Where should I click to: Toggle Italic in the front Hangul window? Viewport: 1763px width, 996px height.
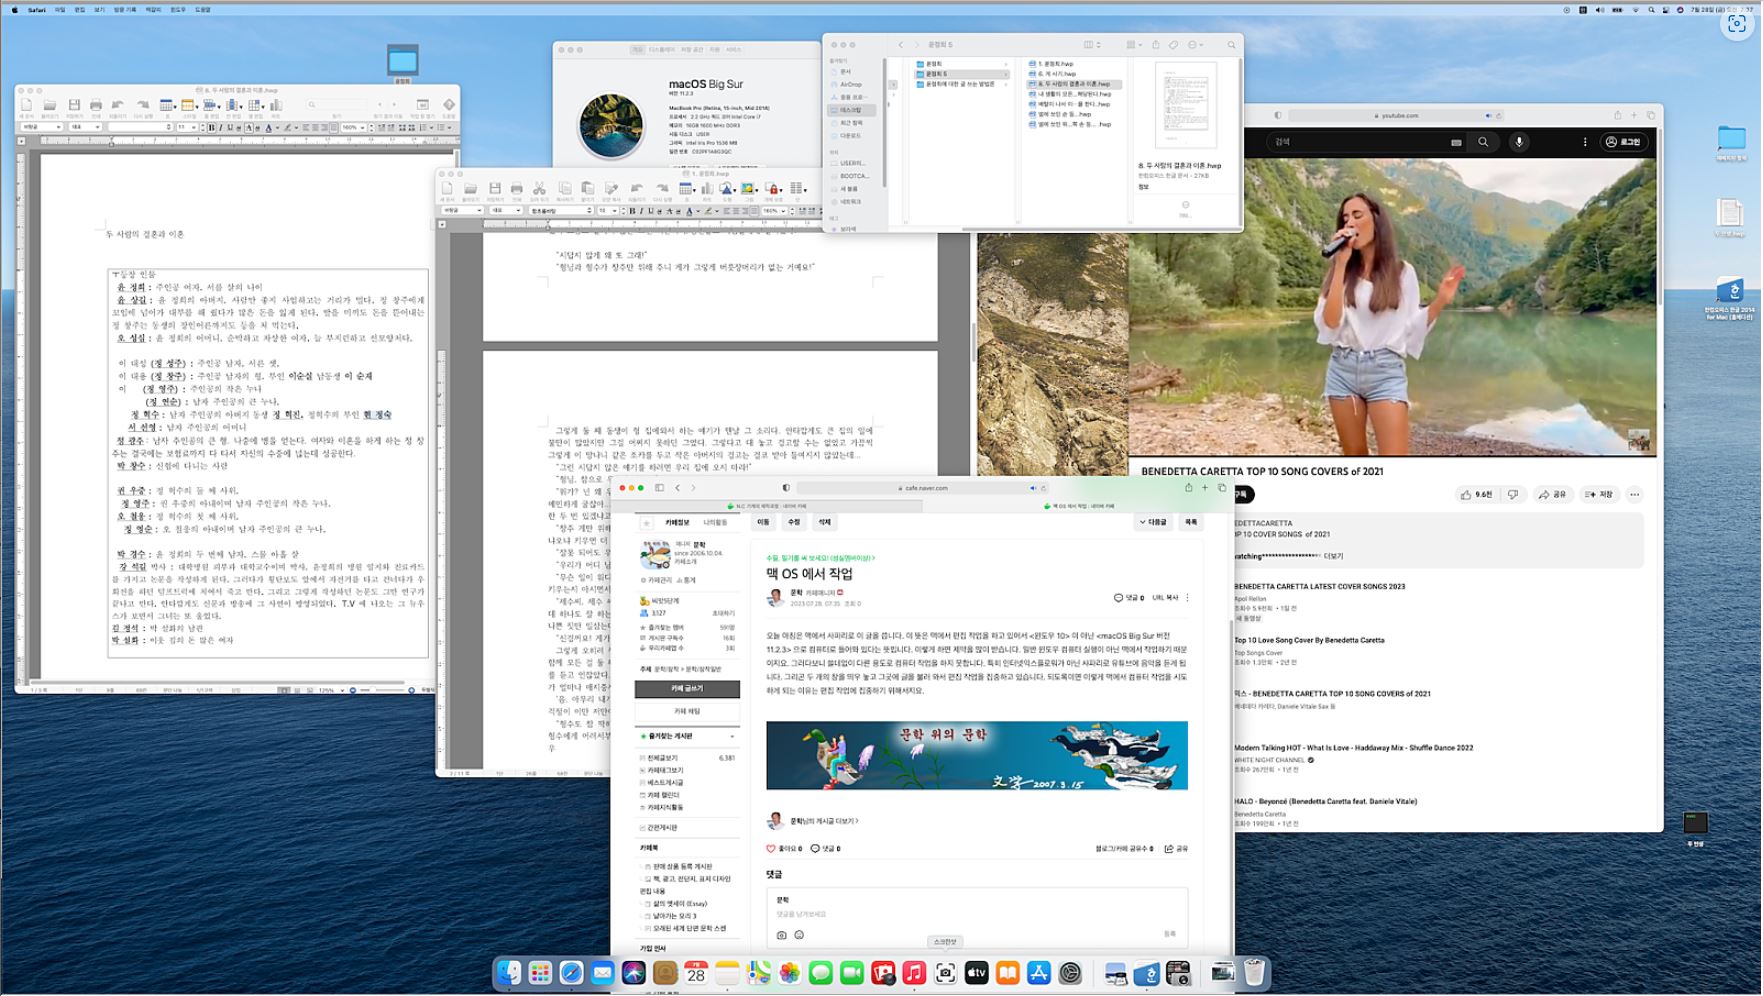coord(641,211)
